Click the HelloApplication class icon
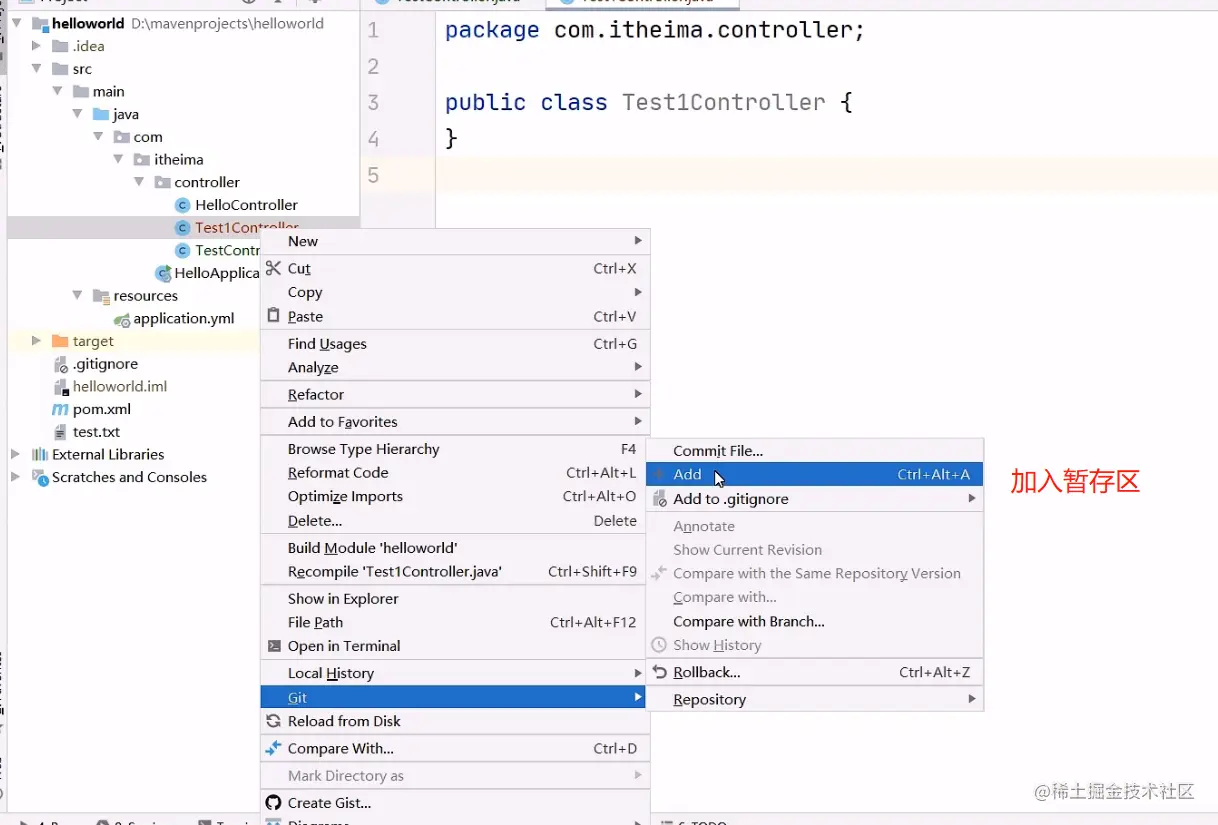The image size is (1218, 825). [163, 273]
